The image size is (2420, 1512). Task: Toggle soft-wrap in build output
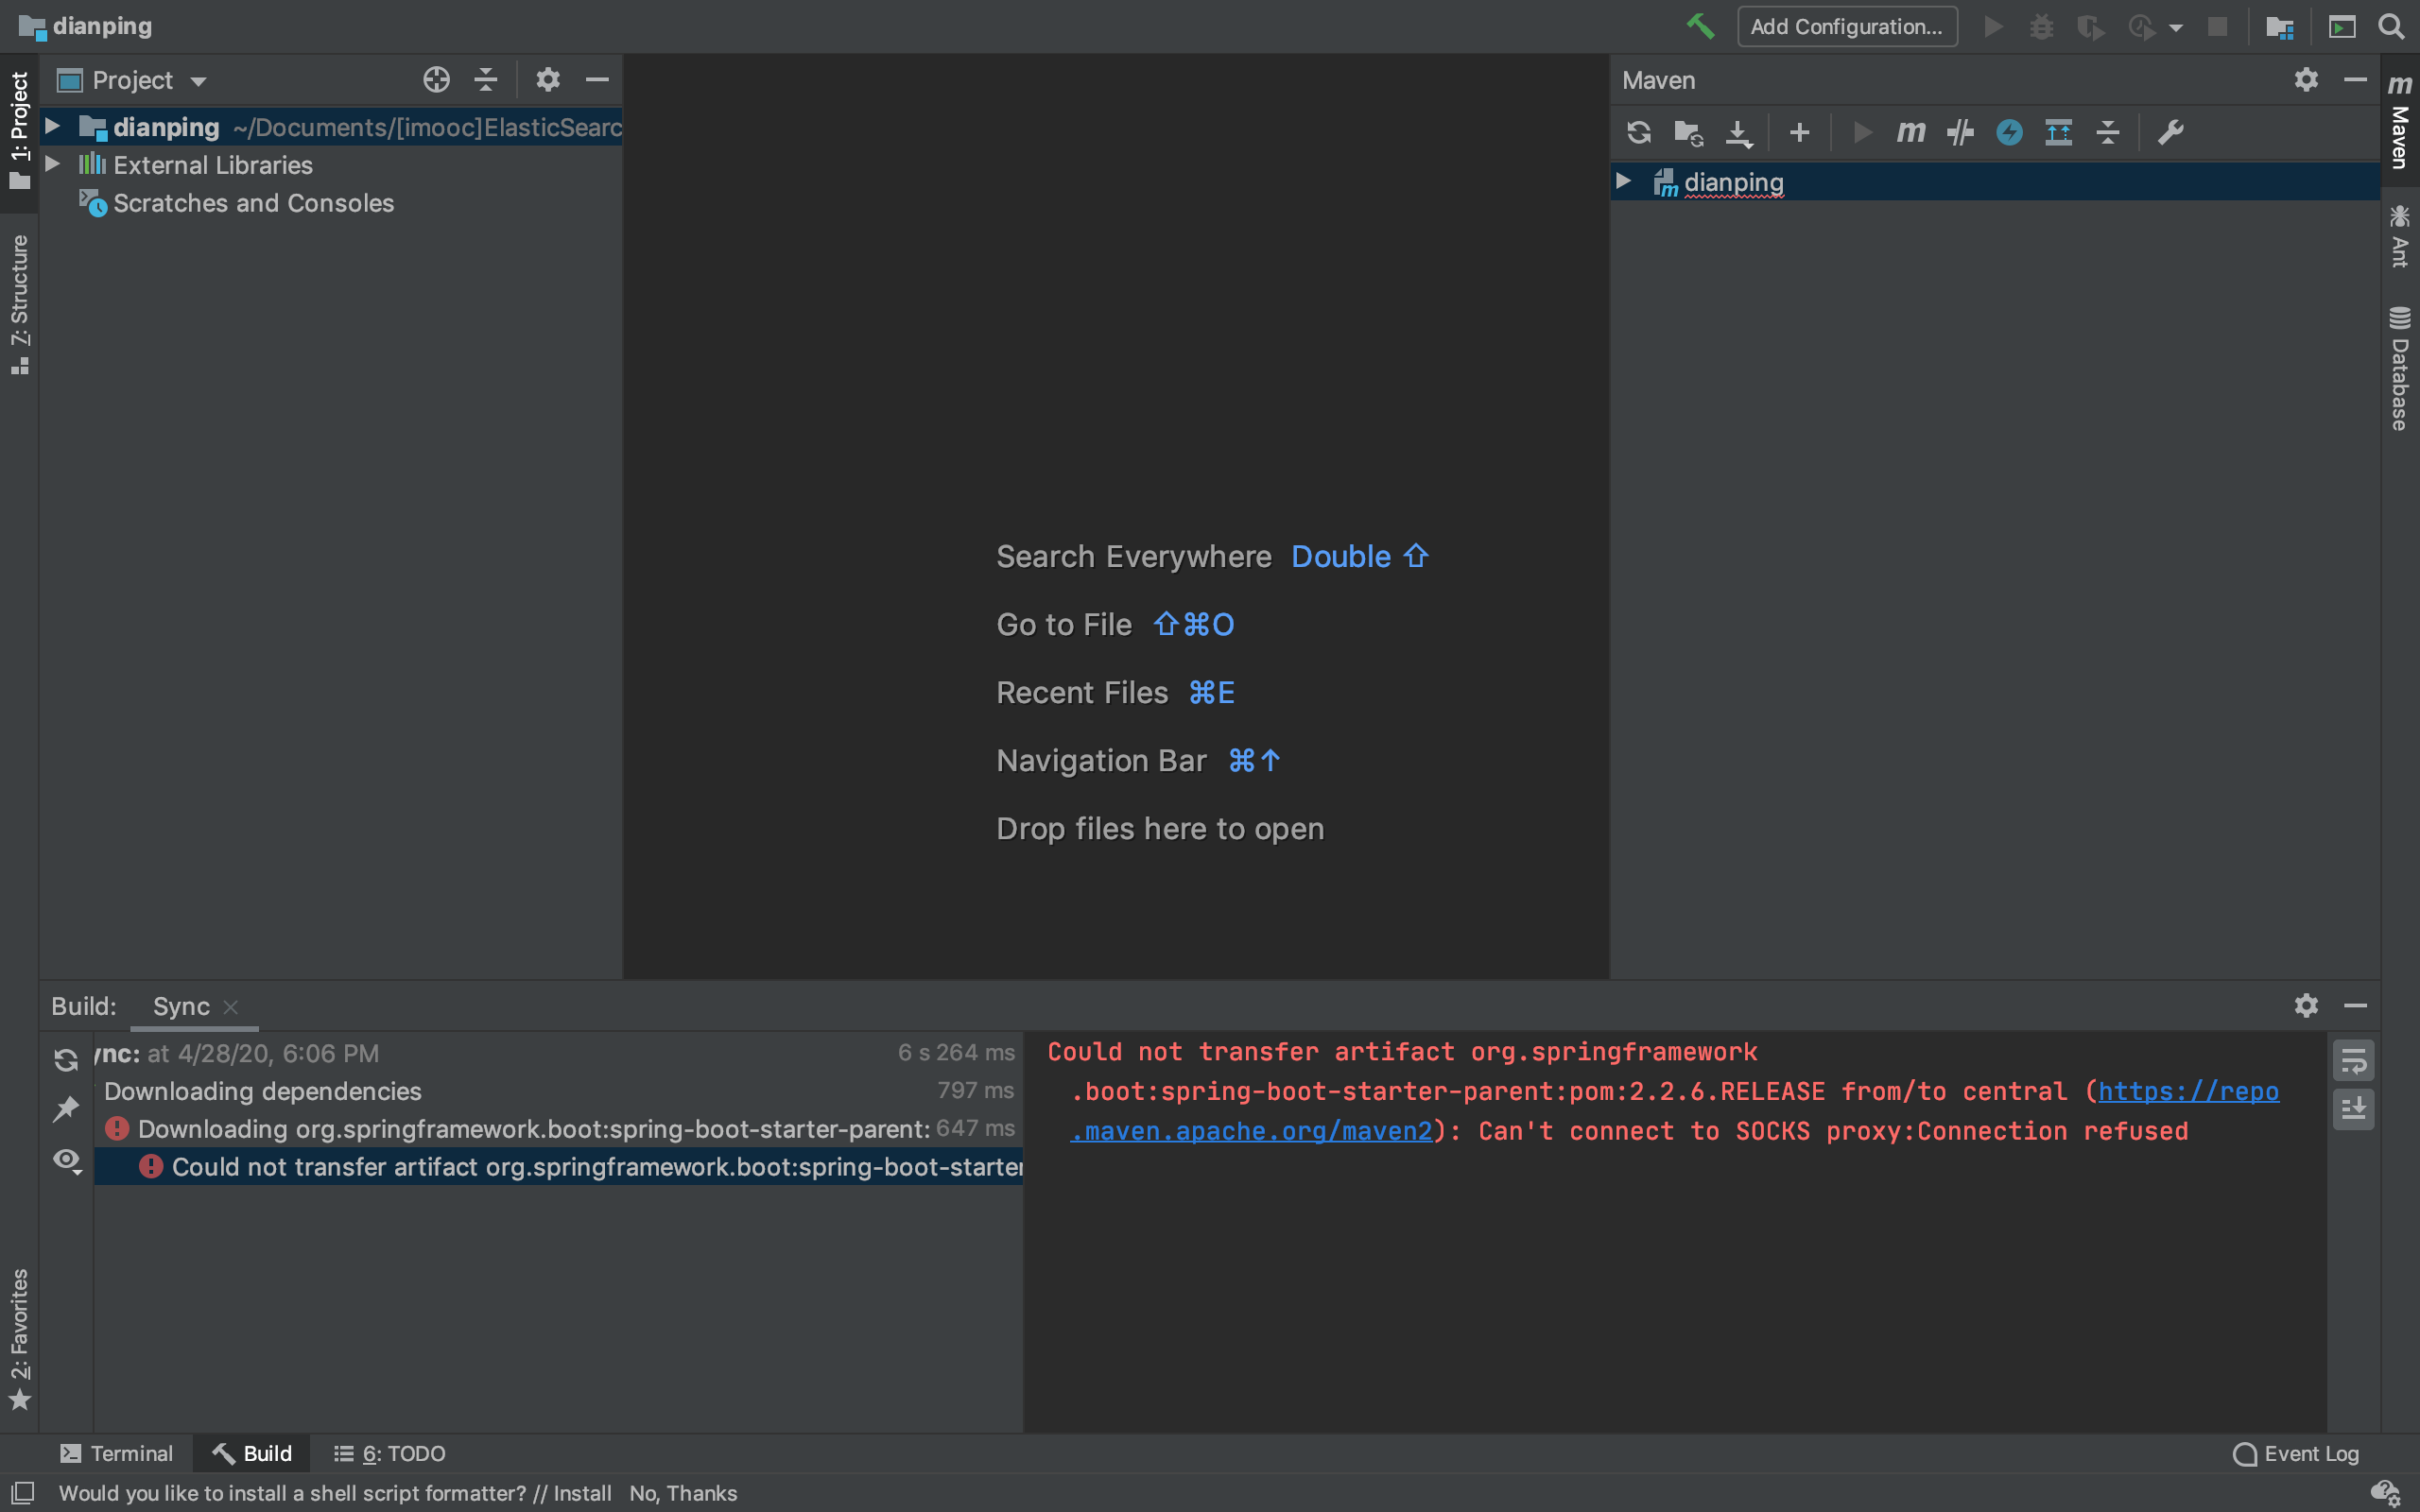click(x=2353, y=1060)
